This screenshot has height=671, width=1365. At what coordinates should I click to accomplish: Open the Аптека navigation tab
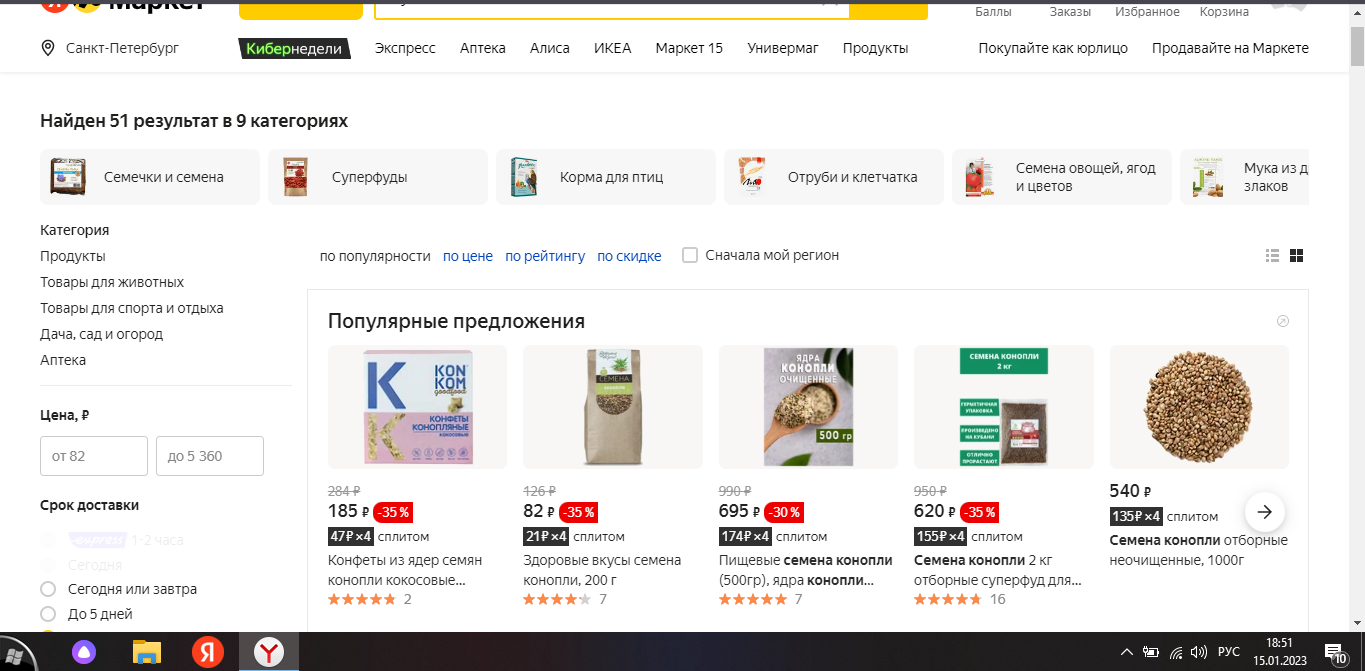[483, 48]
